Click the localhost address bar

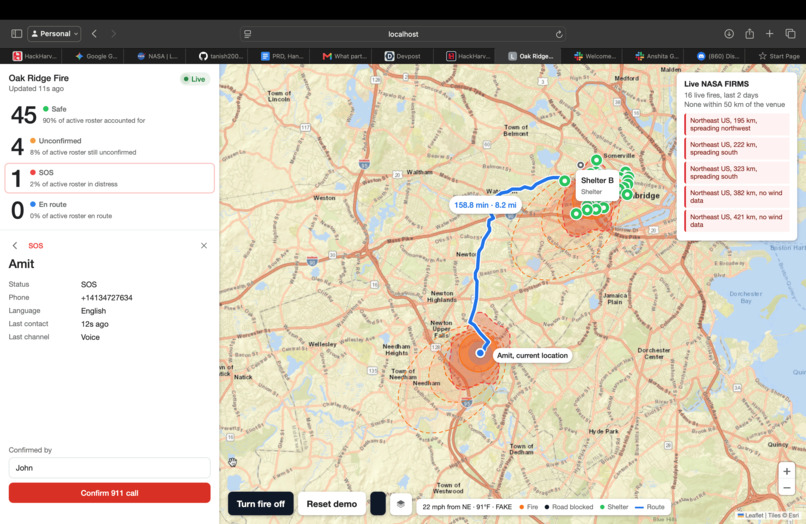click(x=403, y=34)
